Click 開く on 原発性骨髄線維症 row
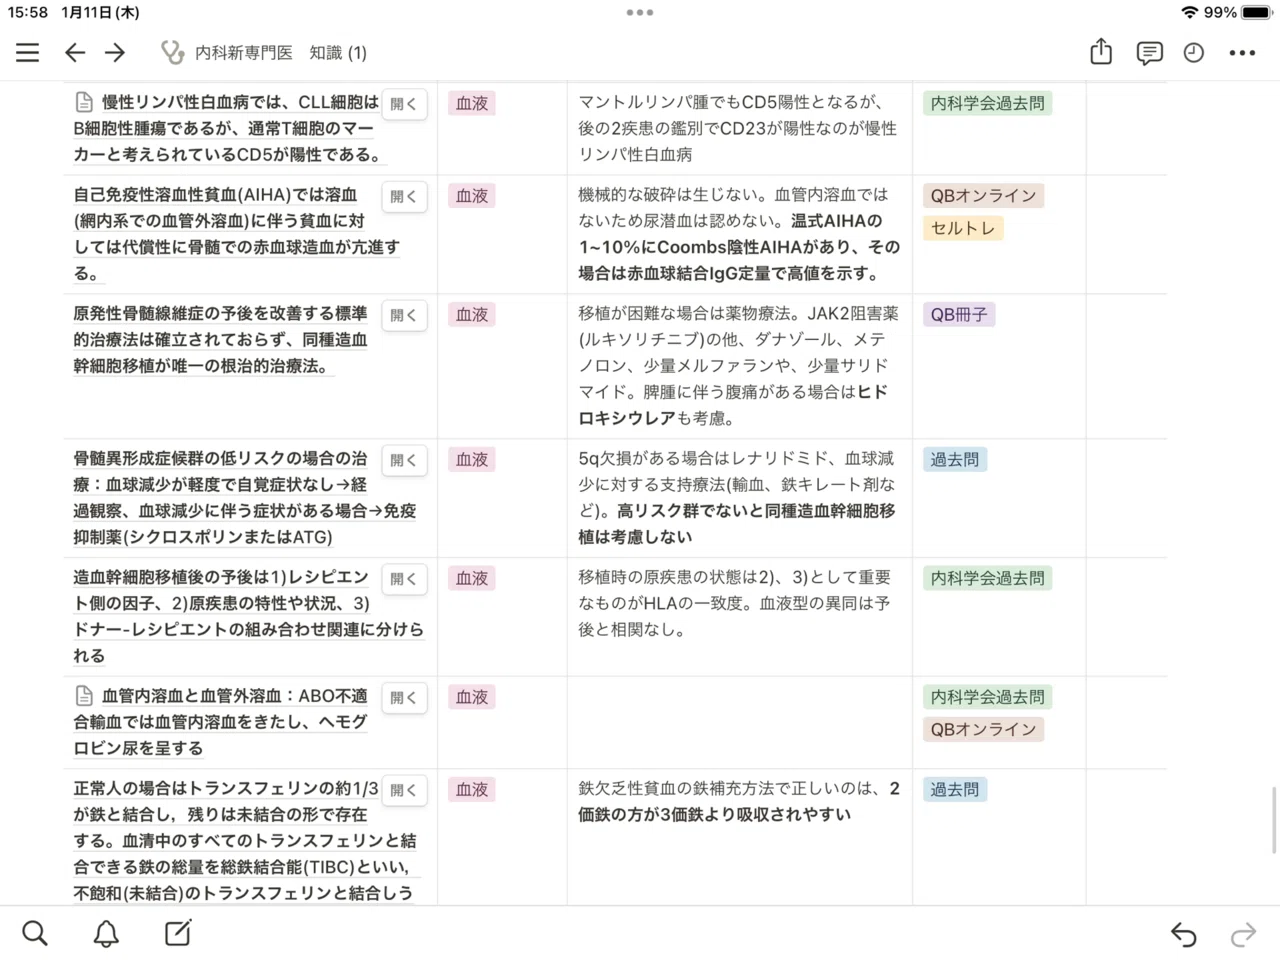Viewport: 1280px width, 960px height. (404, 315)
